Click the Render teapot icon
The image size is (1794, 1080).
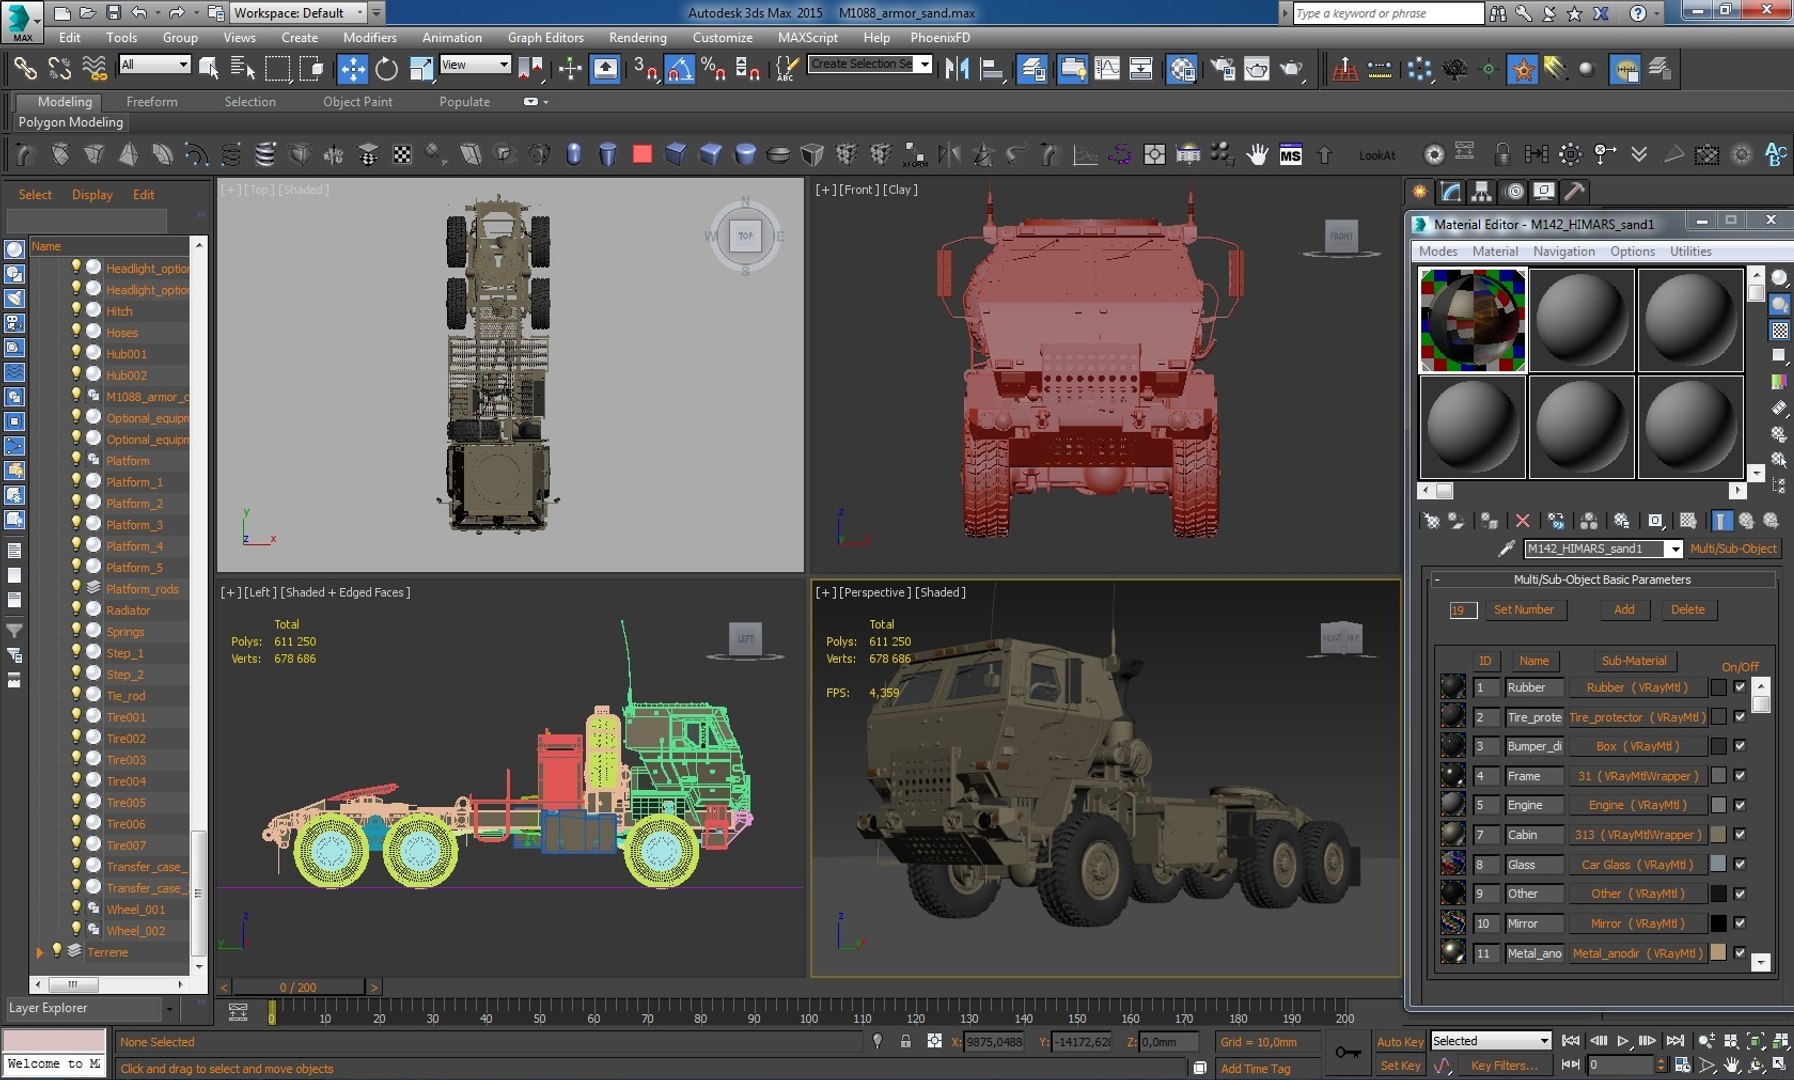tap(1291, 69)
